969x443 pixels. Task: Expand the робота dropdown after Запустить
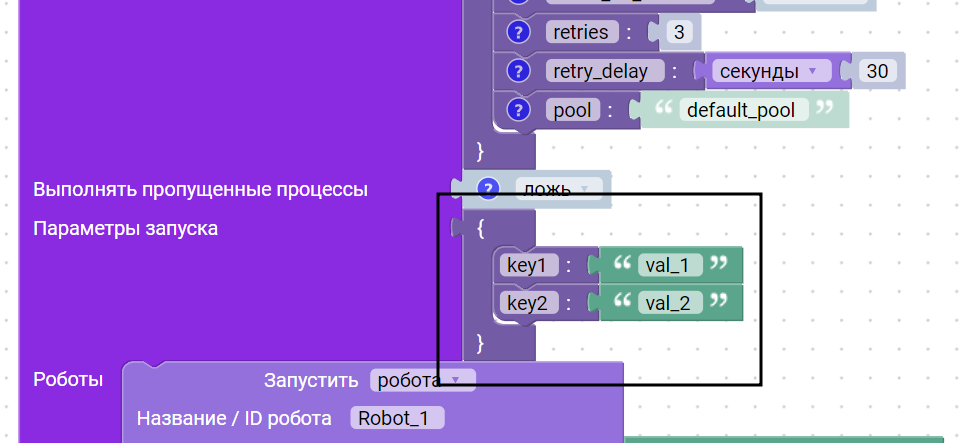click(x=421, y=380)
